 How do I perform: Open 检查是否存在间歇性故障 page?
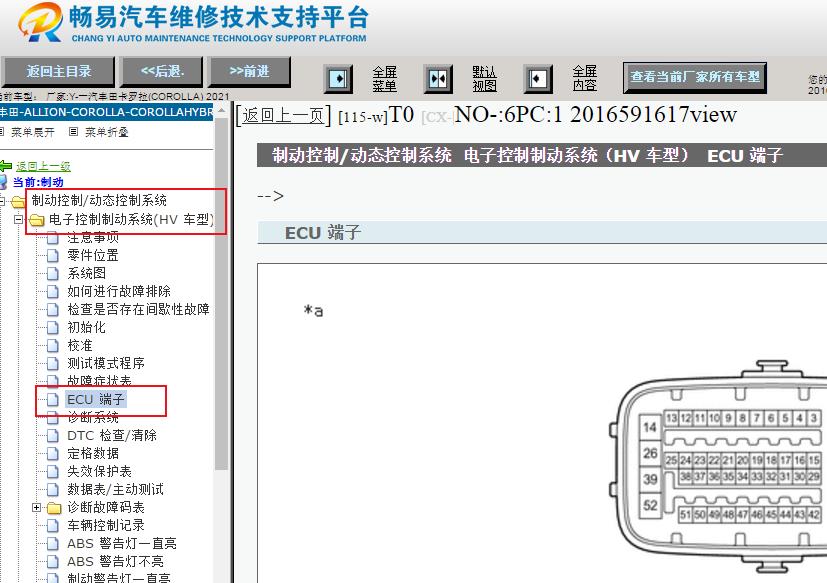tap(138, 309)
